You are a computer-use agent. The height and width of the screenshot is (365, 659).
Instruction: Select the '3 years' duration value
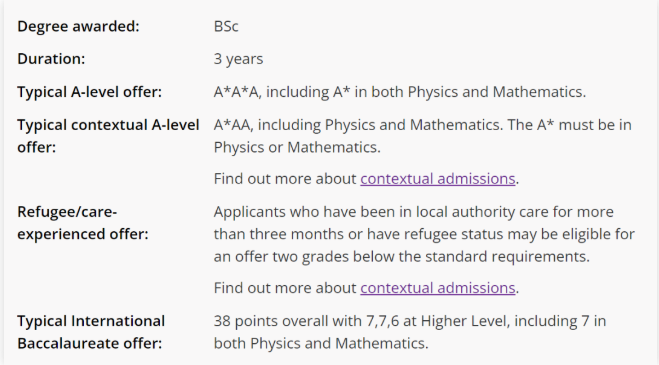click(x=238, y=59)
